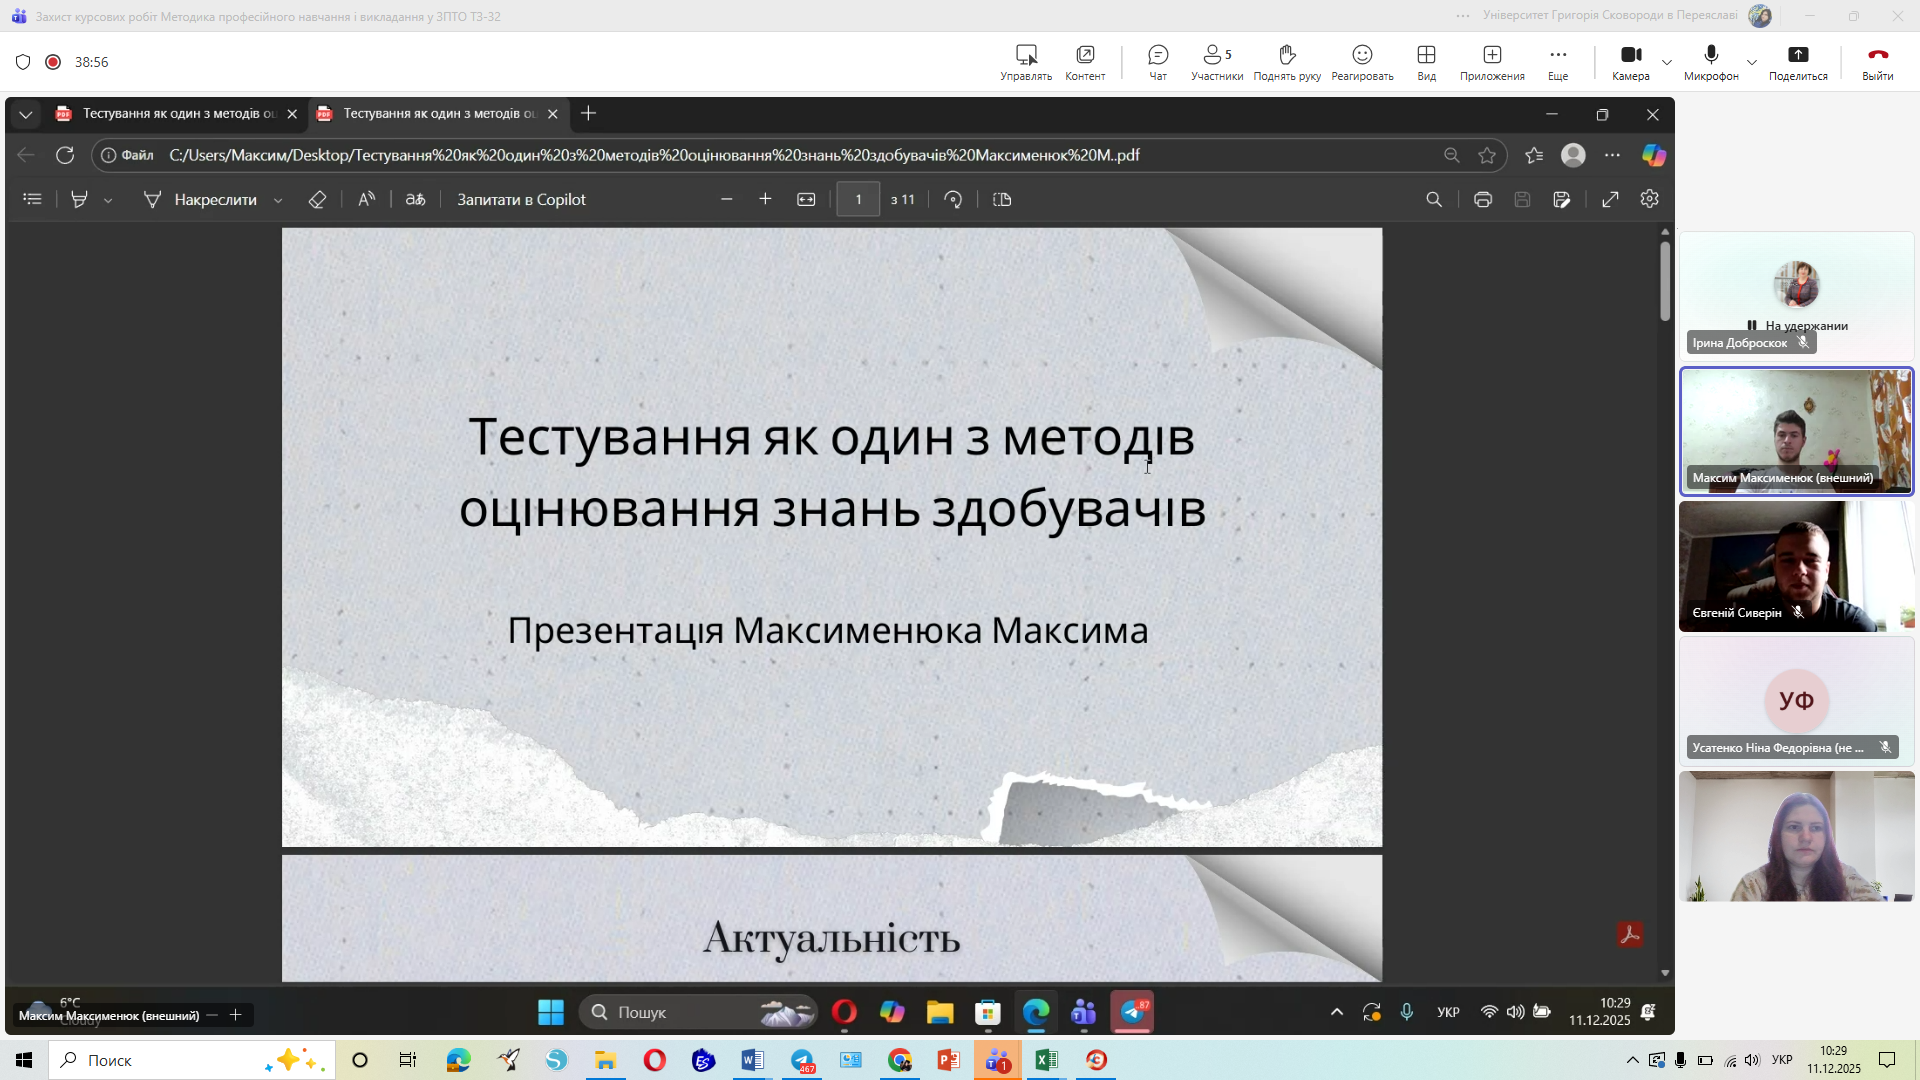Toggle the shared PDF eraser tool
Viewport: 1920px width, 1080px height.
(x=317, y=200)
